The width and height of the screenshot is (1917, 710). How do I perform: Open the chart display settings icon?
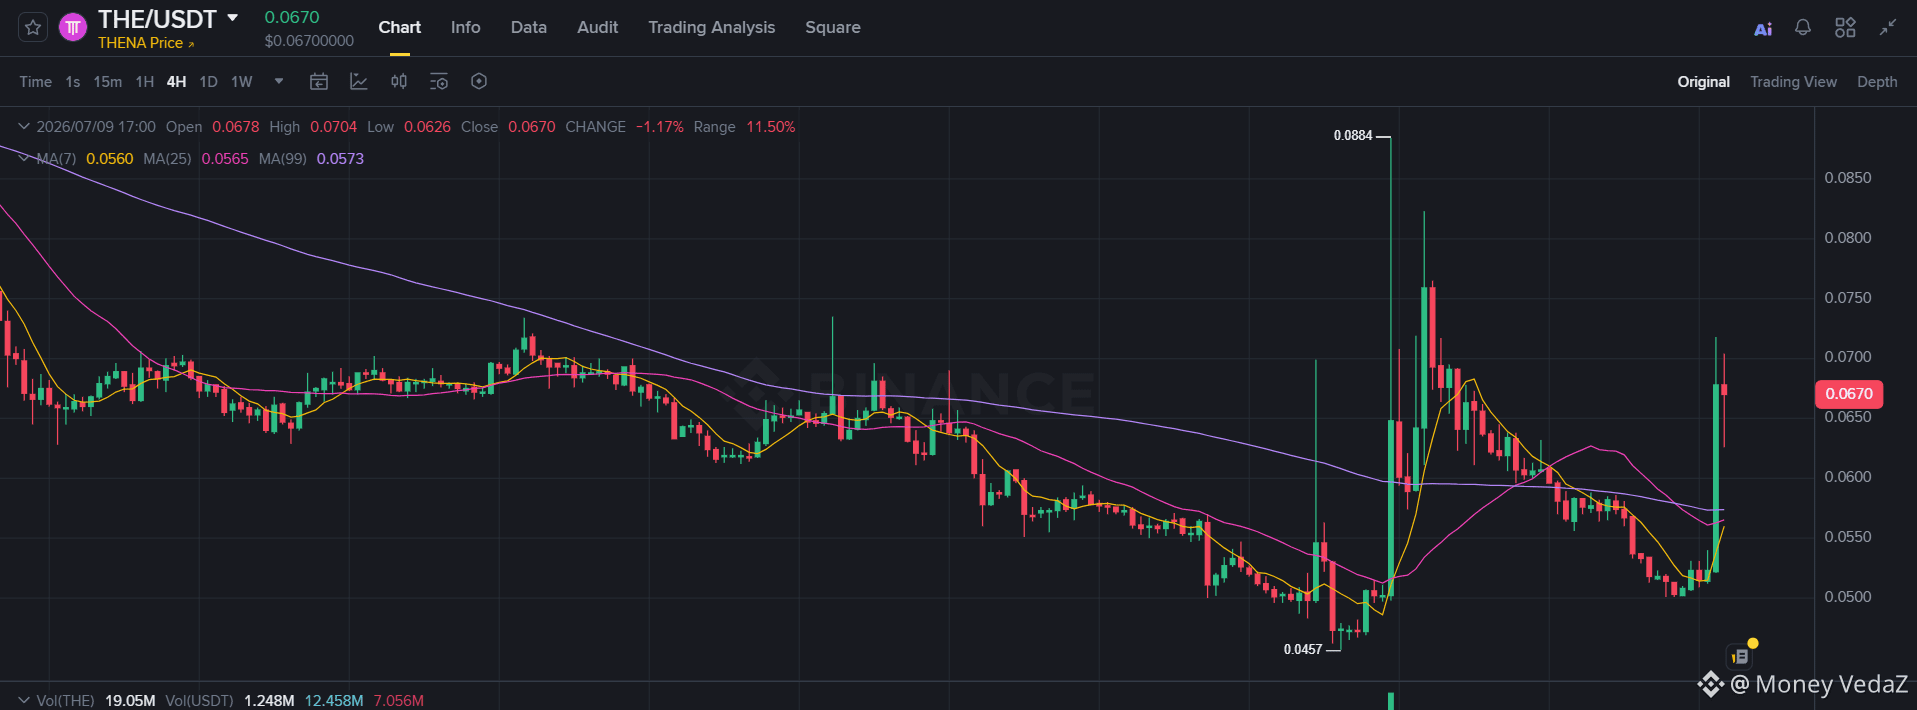(x=439, y=82)
